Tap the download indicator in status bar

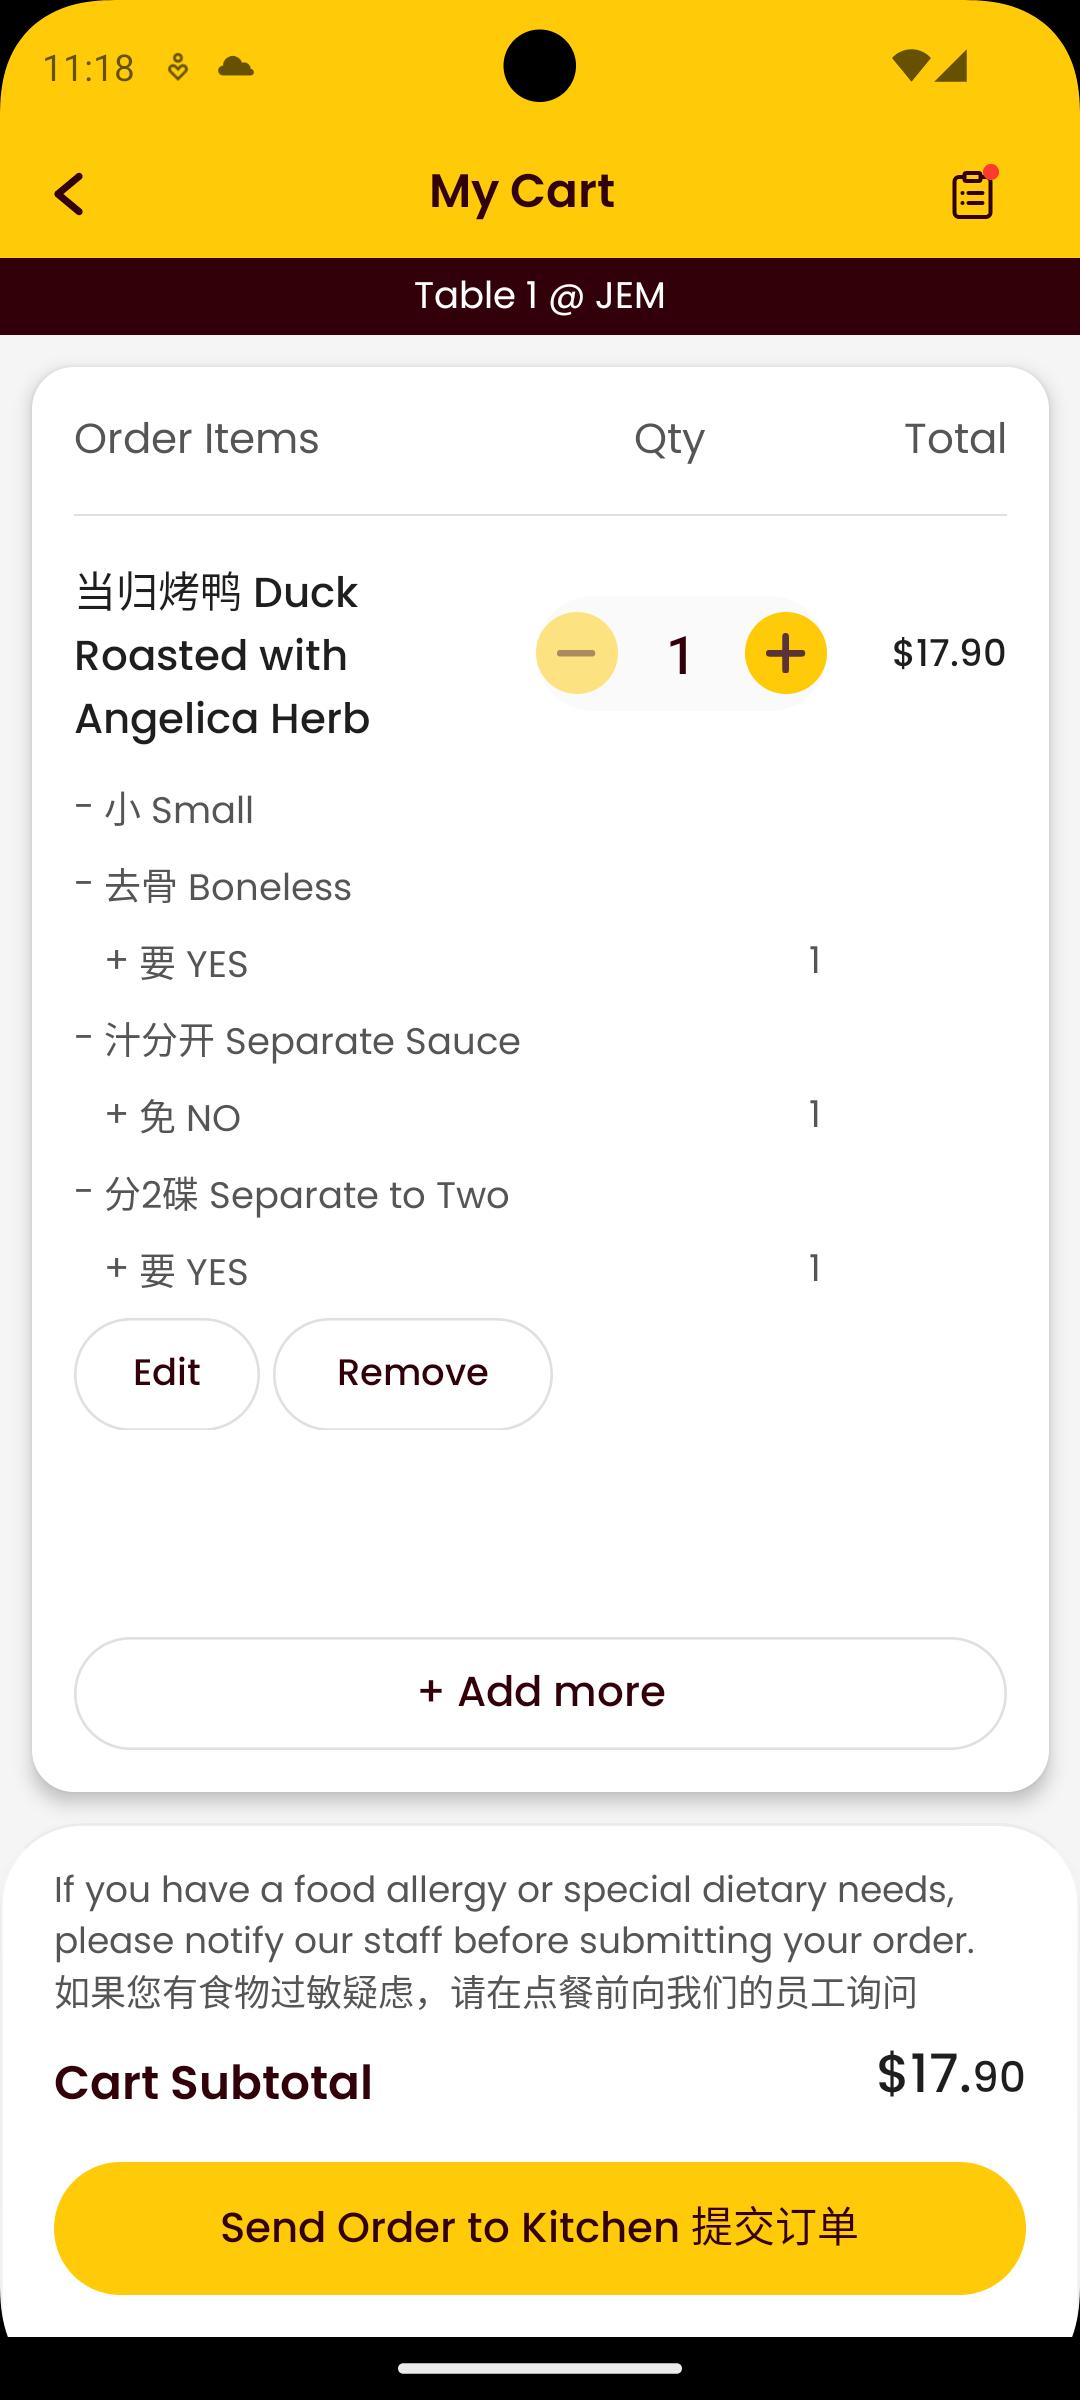click(178, 67)
